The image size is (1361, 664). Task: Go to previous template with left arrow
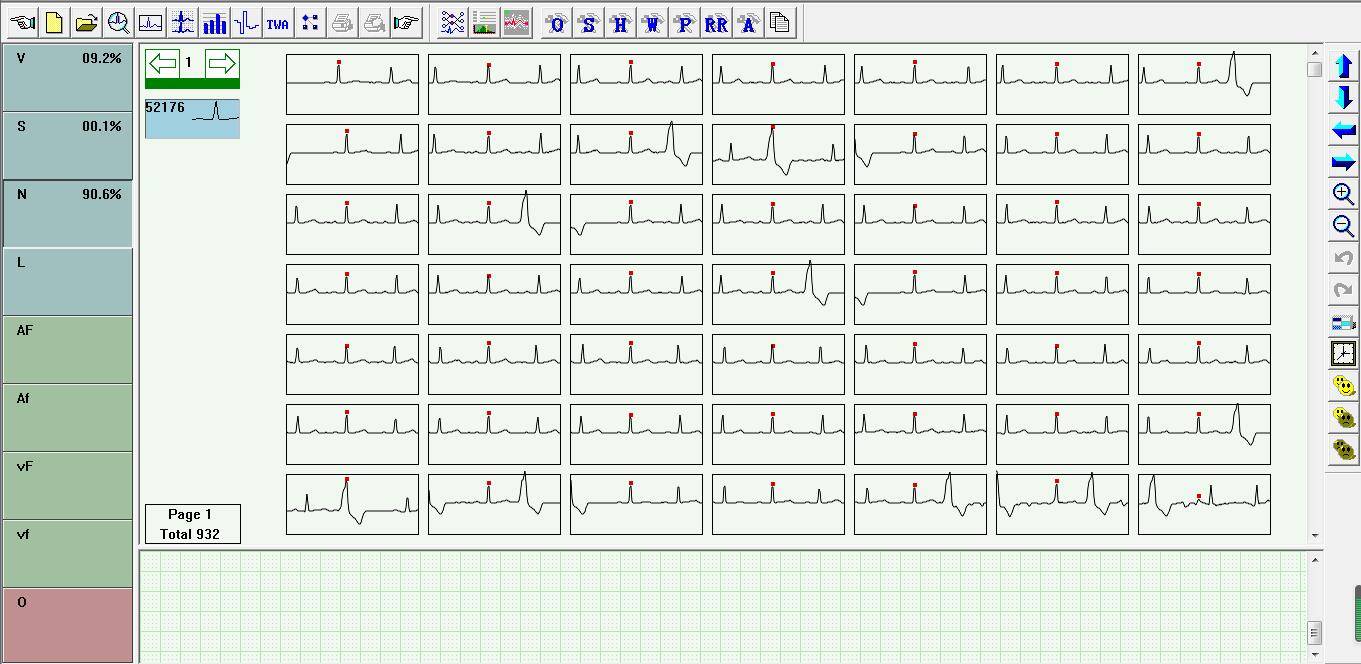coord(162,64)
